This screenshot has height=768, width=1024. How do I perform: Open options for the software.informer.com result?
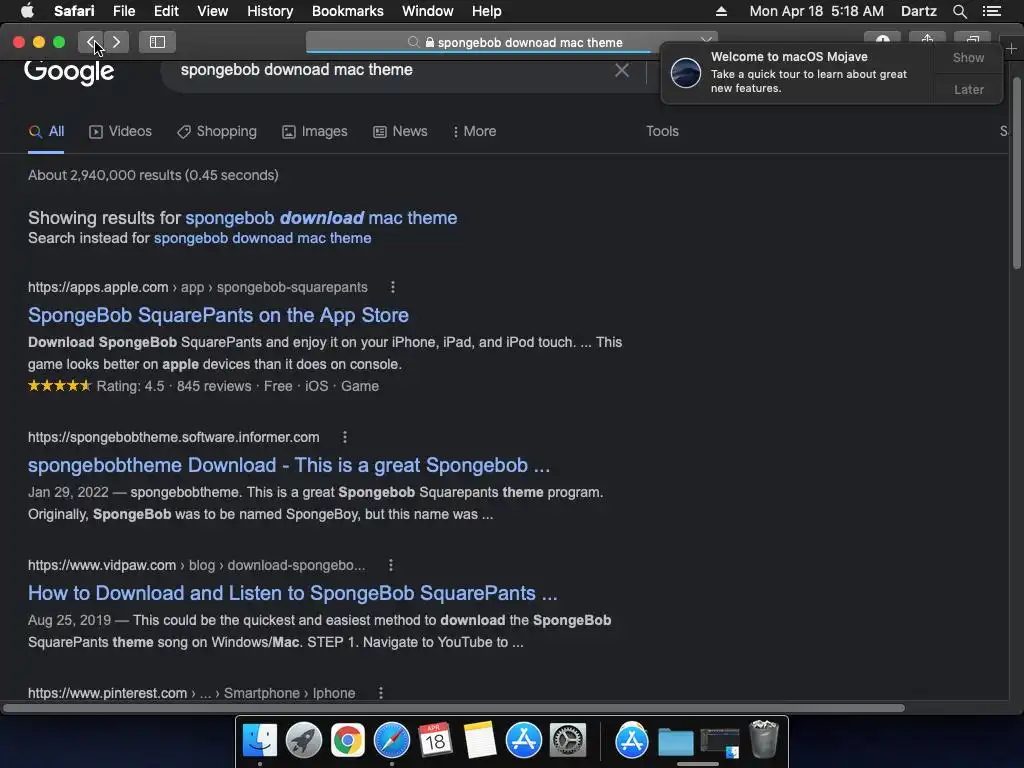click(x=345, y=437)
